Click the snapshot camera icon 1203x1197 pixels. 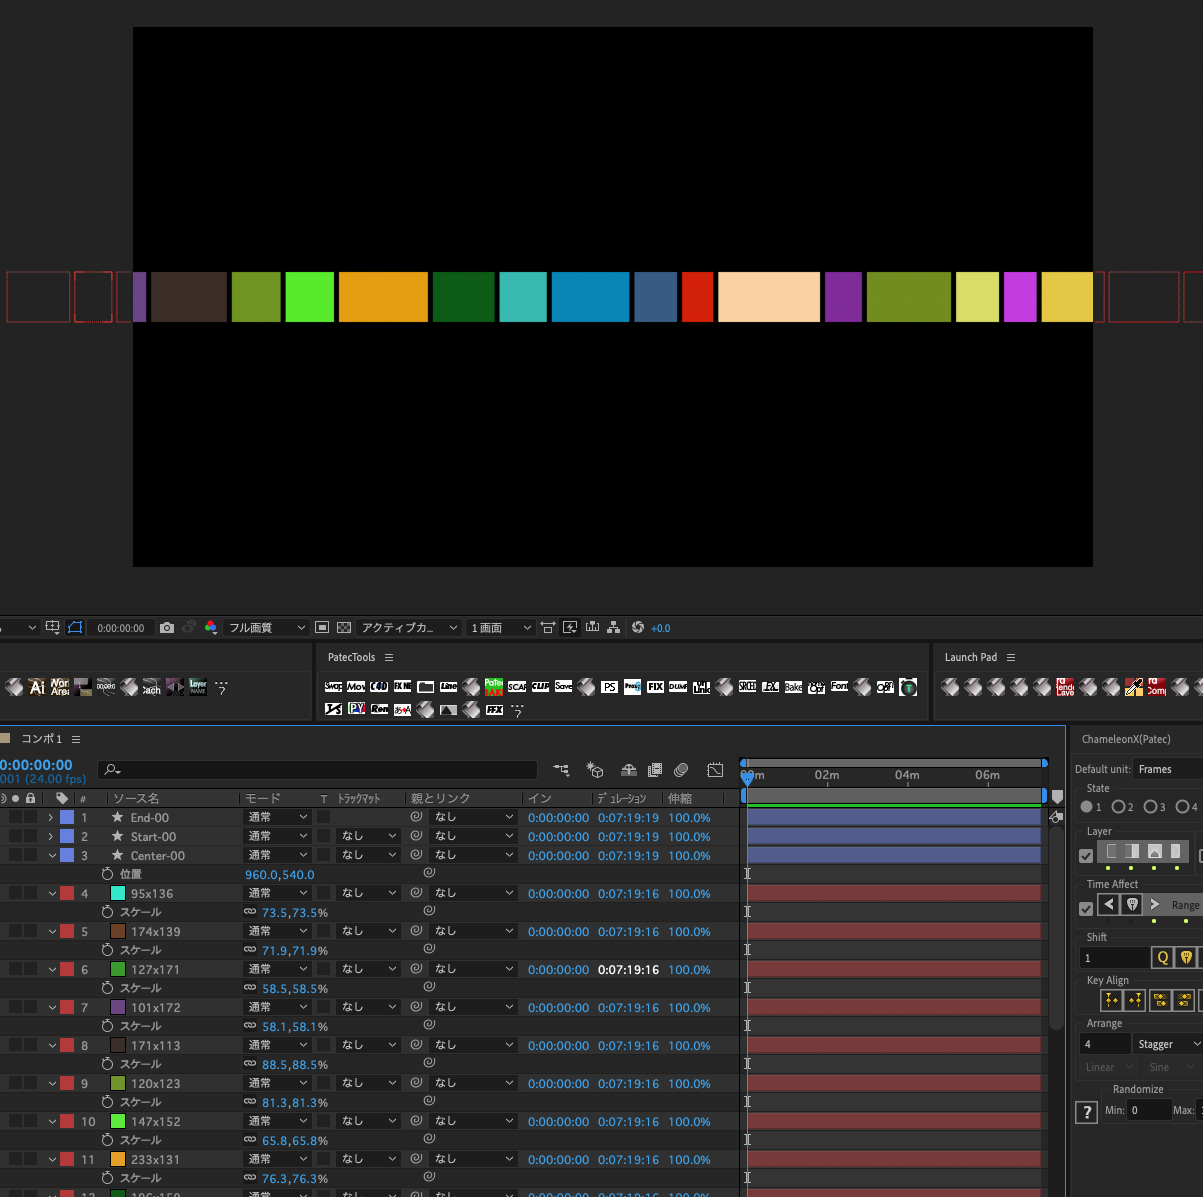pos(167,628)
